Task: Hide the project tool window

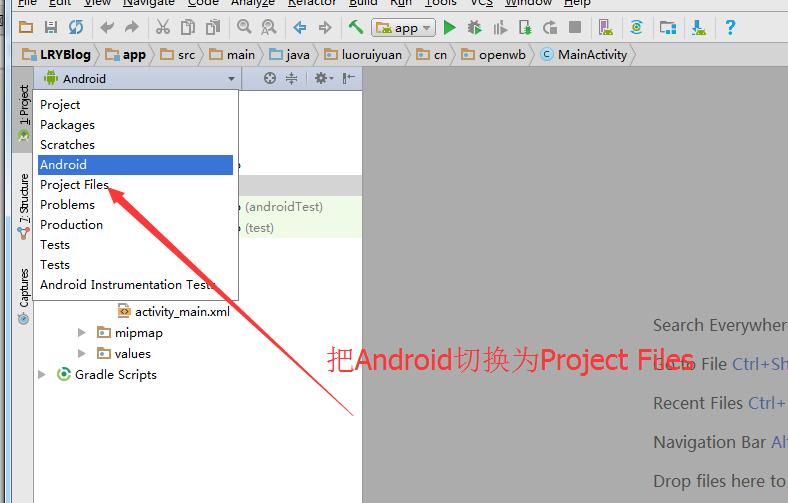Action: coord(348,78)
